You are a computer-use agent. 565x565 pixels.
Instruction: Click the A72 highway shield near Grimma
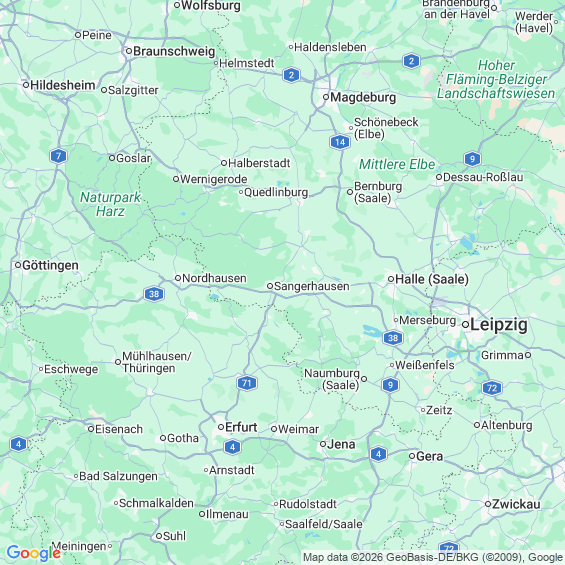coord(492,388)
